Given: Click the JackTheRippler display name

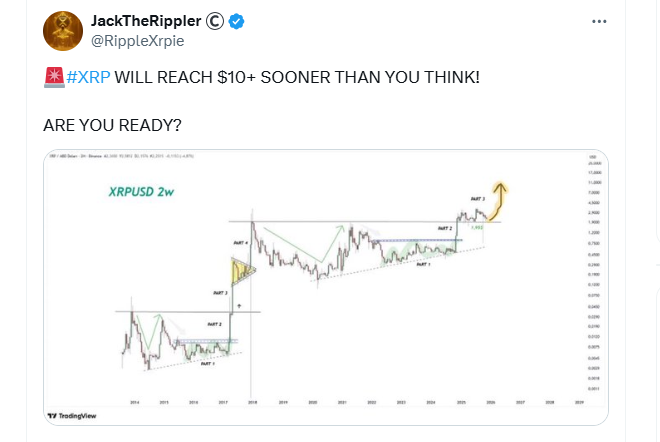Looking at the screenshot, I should (x=144, y=21).
